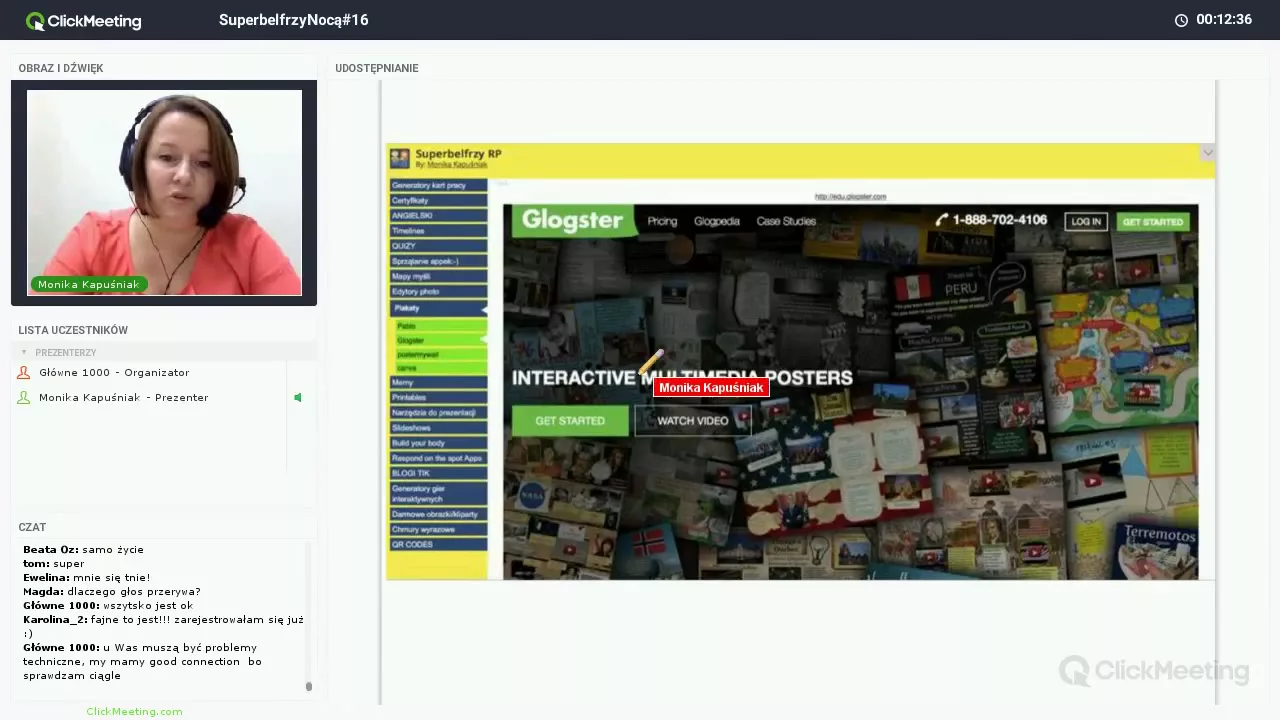Screen dimensions: 1280x720
Task: Click the red Monika Kapuśniak pointer label
Action: pos(711,387)
